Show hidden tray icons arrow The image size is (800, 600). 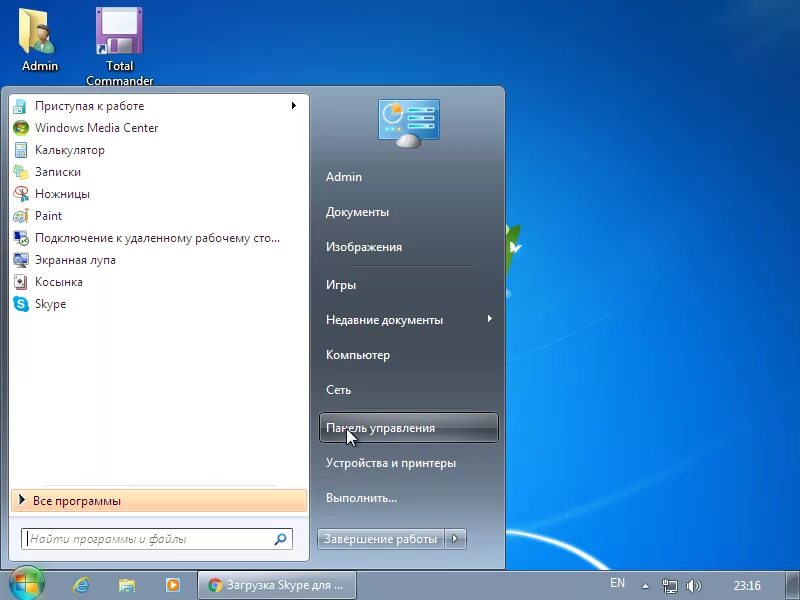645,586
